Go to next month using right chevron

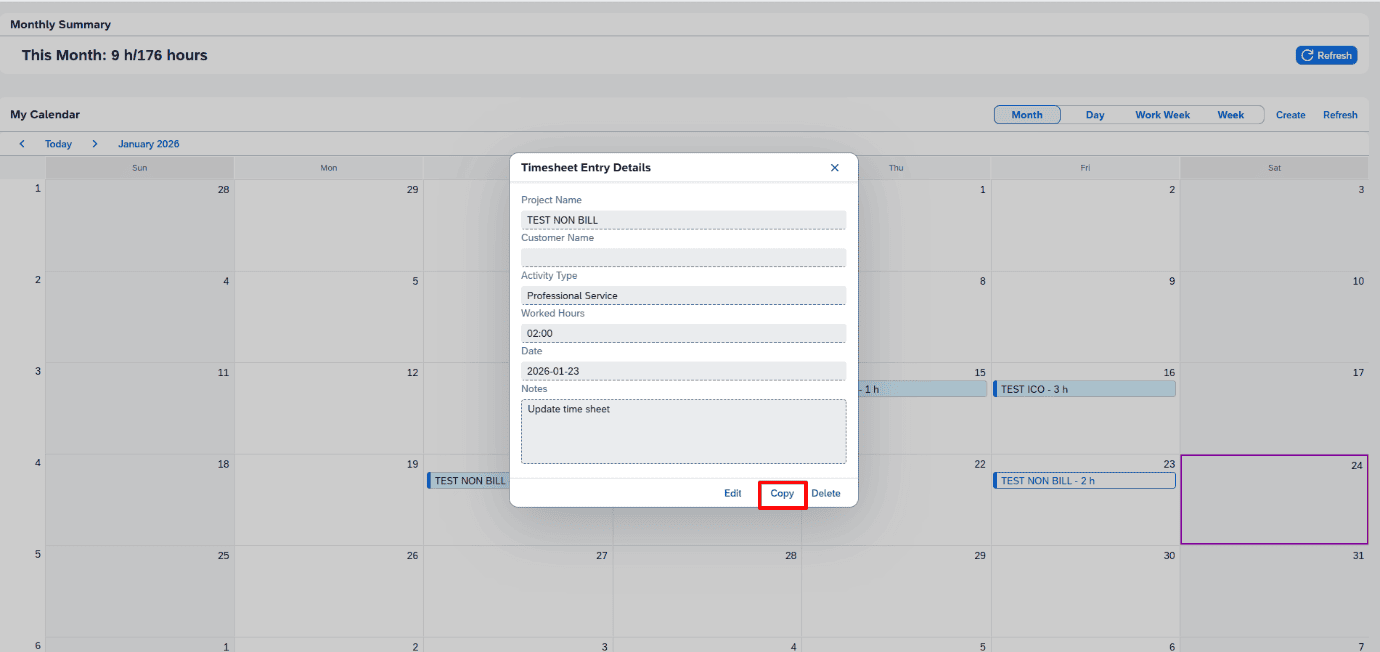click(95, 144)
